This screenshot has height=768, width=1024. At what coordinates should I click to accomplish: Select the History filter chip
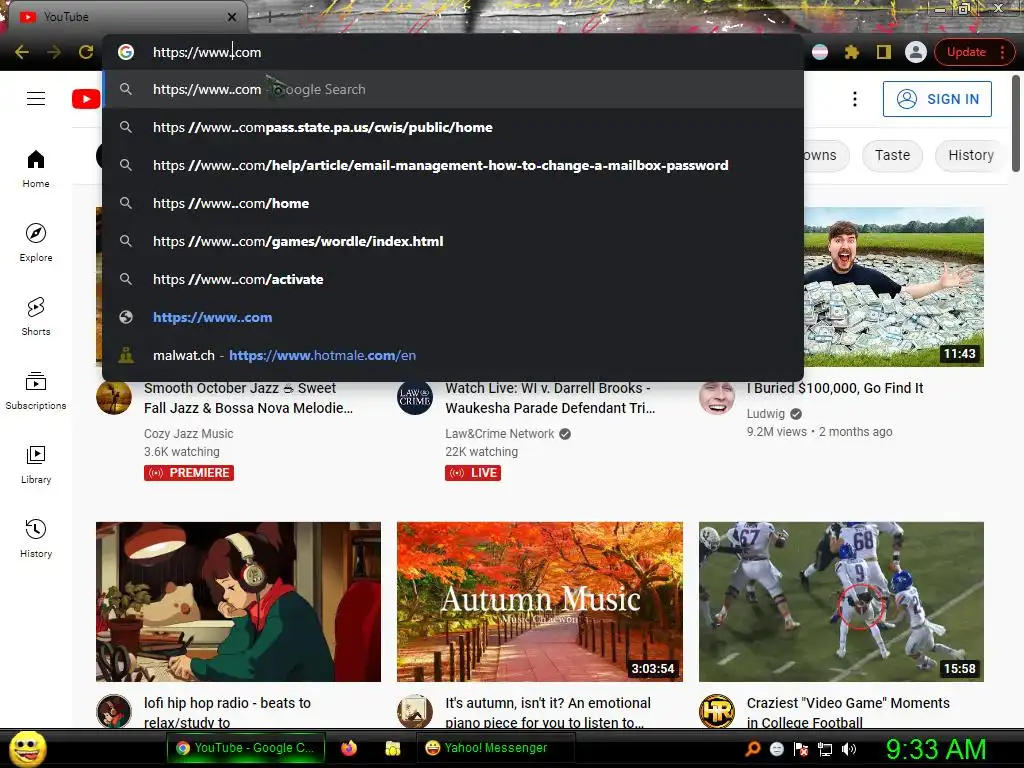[970, 155]
